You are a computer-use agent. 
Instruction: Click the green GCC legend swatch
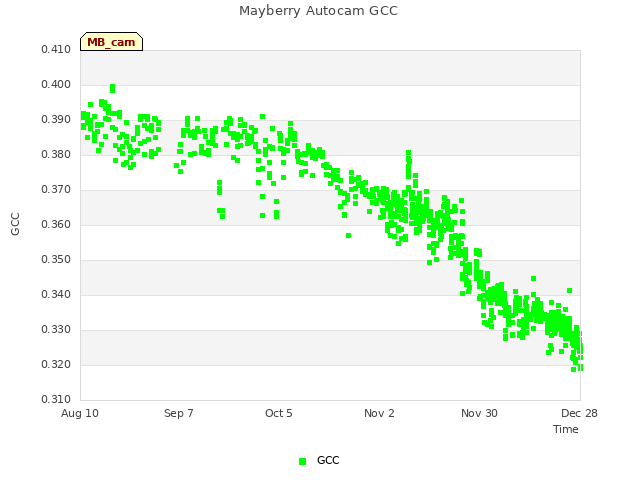pyautogui.click(x=302, y=461)
